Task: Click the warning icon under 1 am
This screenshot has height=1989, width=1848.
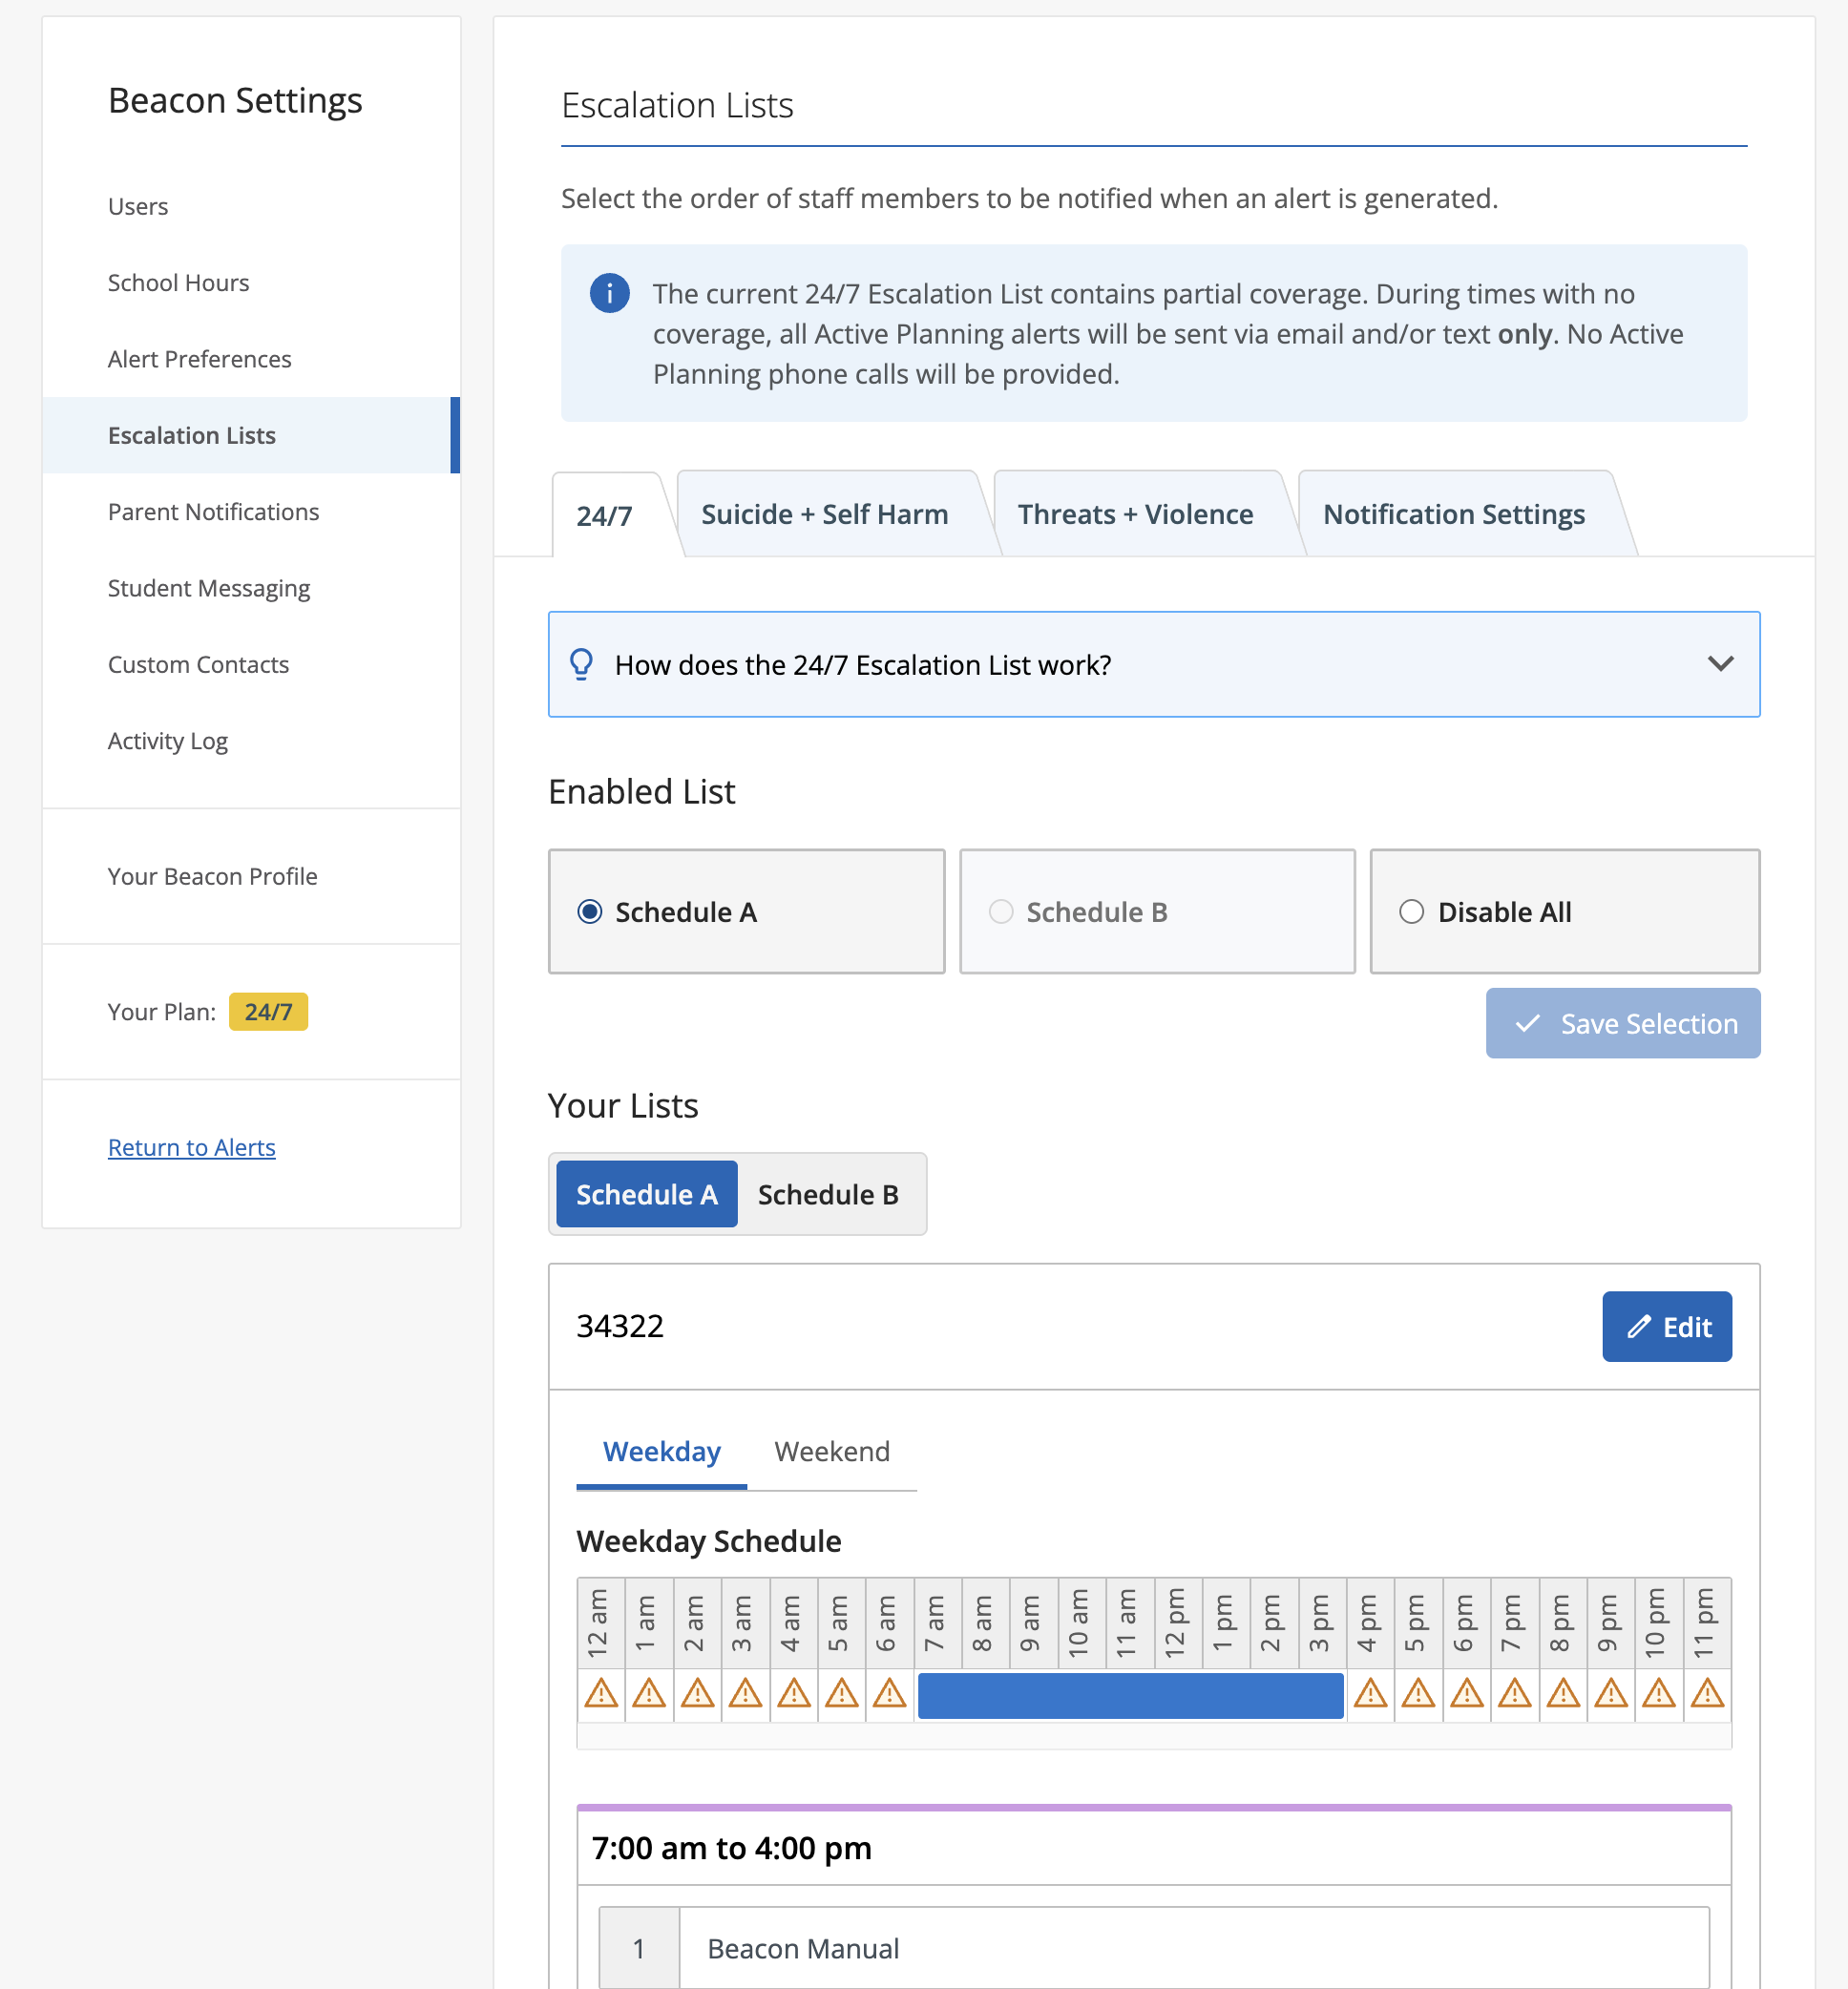Action: tap(649, 1693)
